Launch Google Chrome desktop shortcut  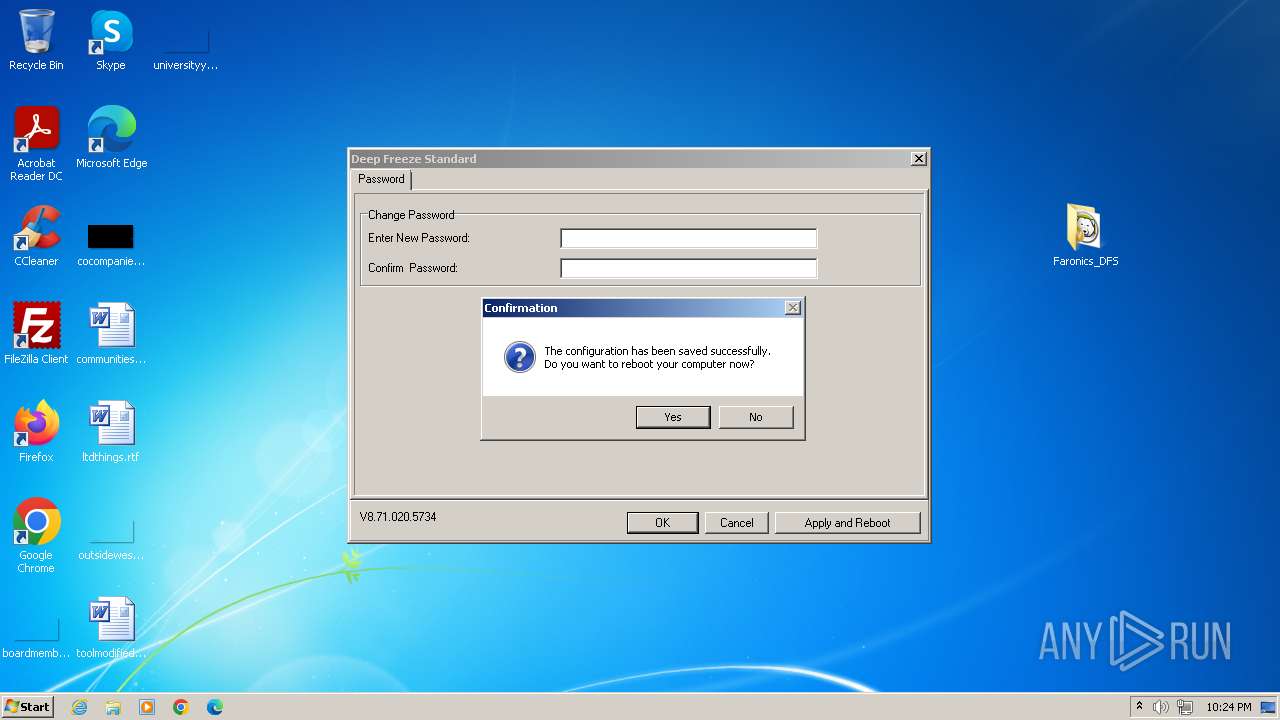36,535
